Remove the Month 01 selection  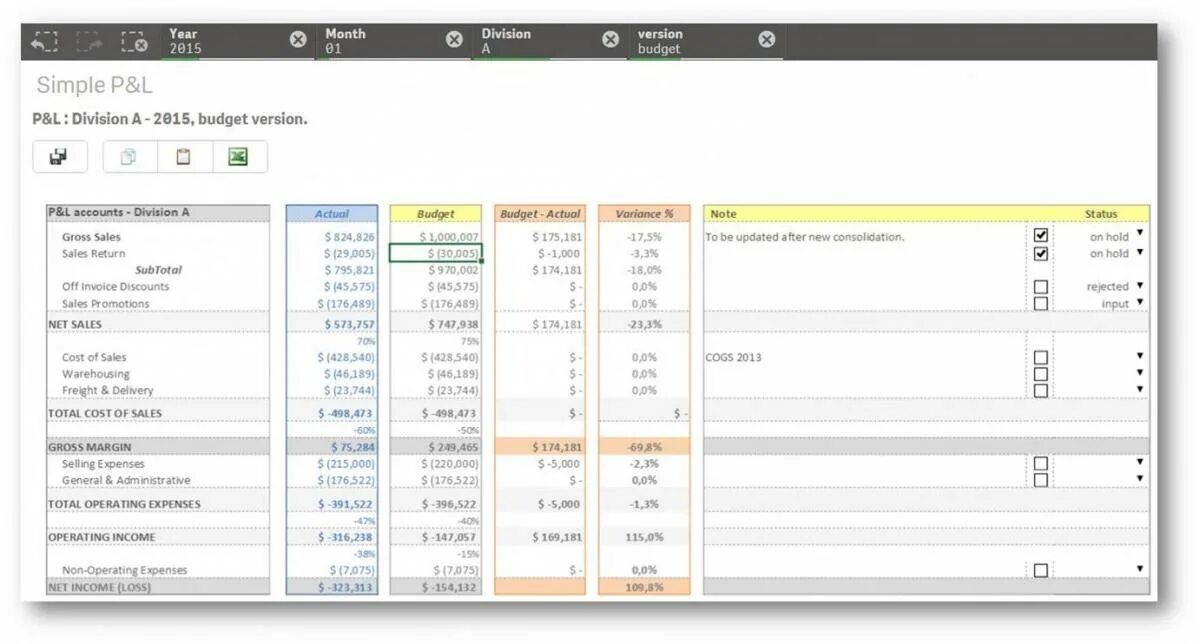454,39
